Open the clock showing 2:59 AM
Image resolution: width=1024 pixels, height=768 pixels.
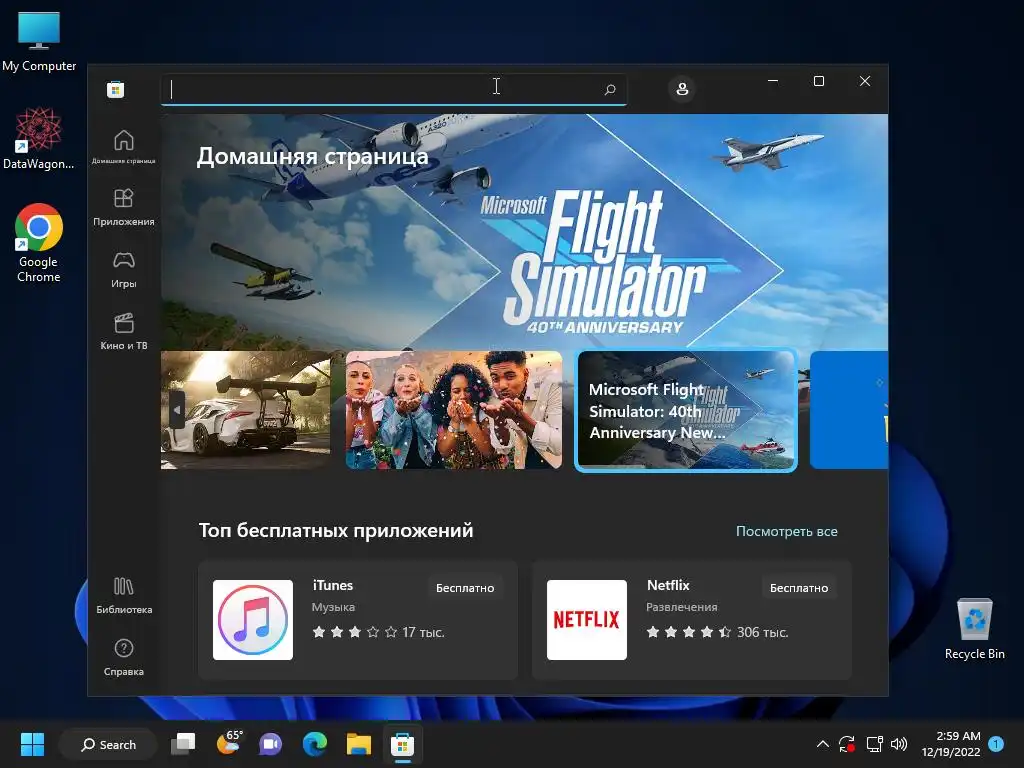[x=951, y=744]
